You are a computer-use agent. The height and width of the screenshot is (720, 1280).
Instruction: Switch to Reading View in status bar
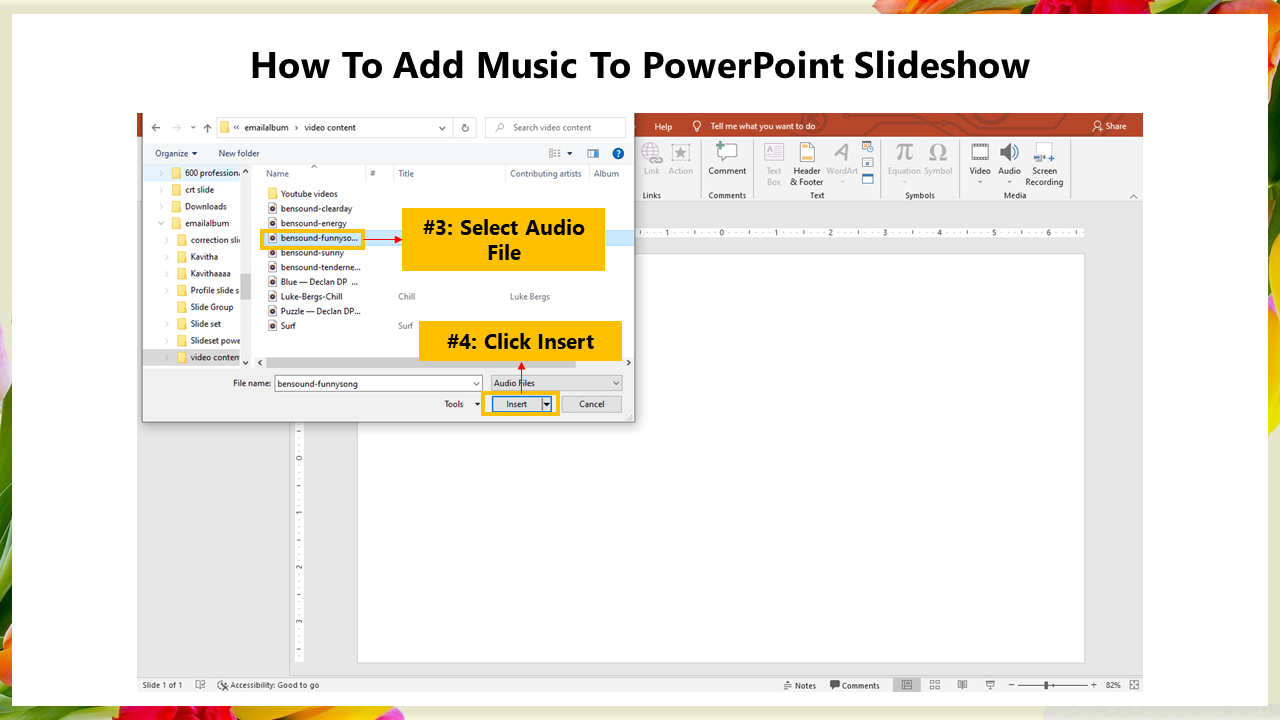962,685
